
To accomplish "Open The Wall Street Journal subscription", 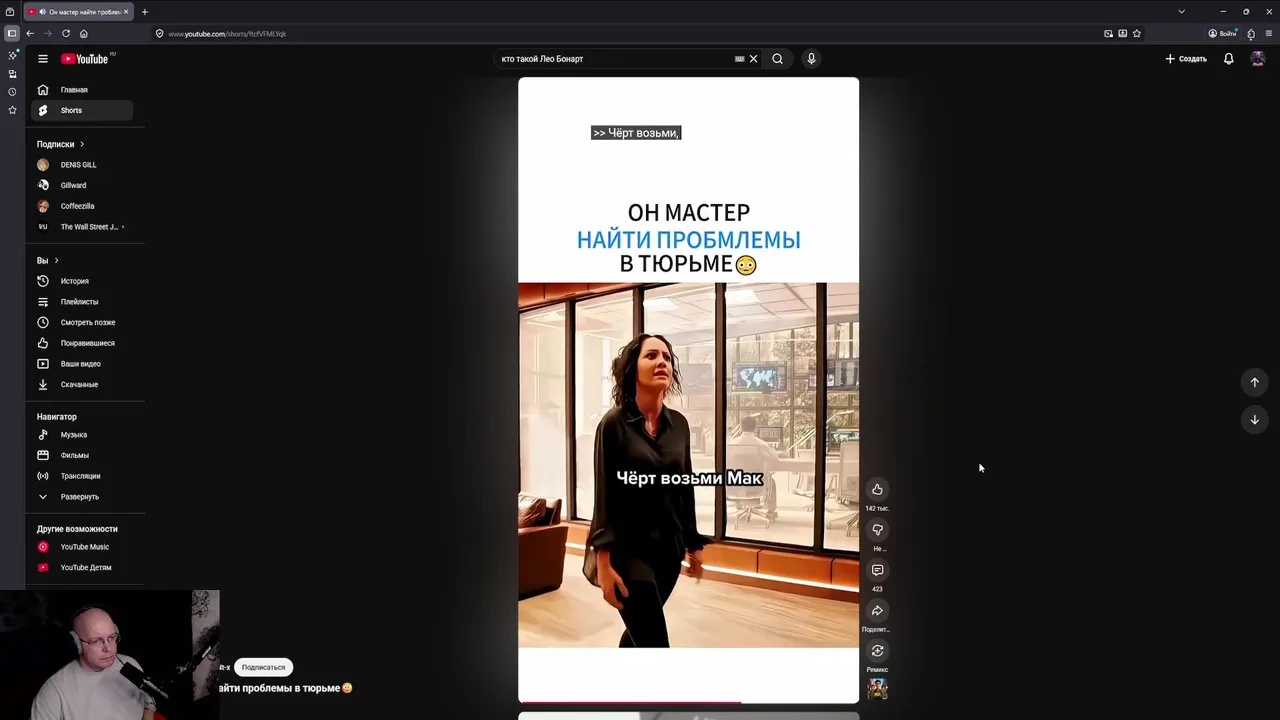I will (x=84, y=227).
